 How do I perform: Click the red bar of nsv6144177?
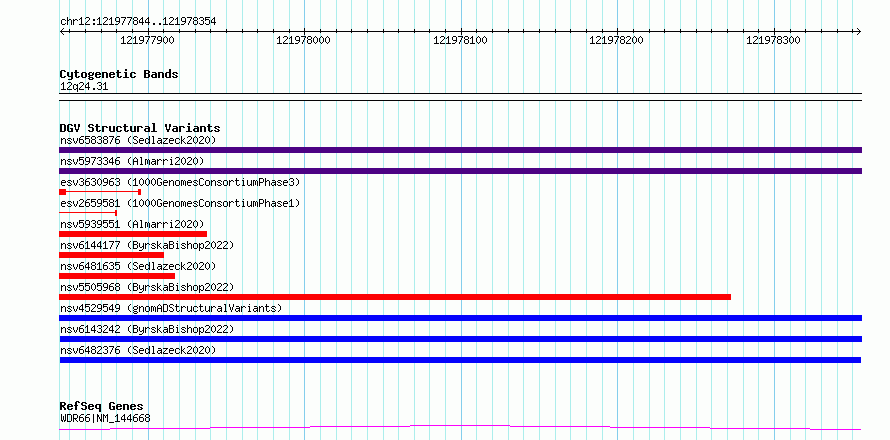pyautogui.click(x=111, y=255)
